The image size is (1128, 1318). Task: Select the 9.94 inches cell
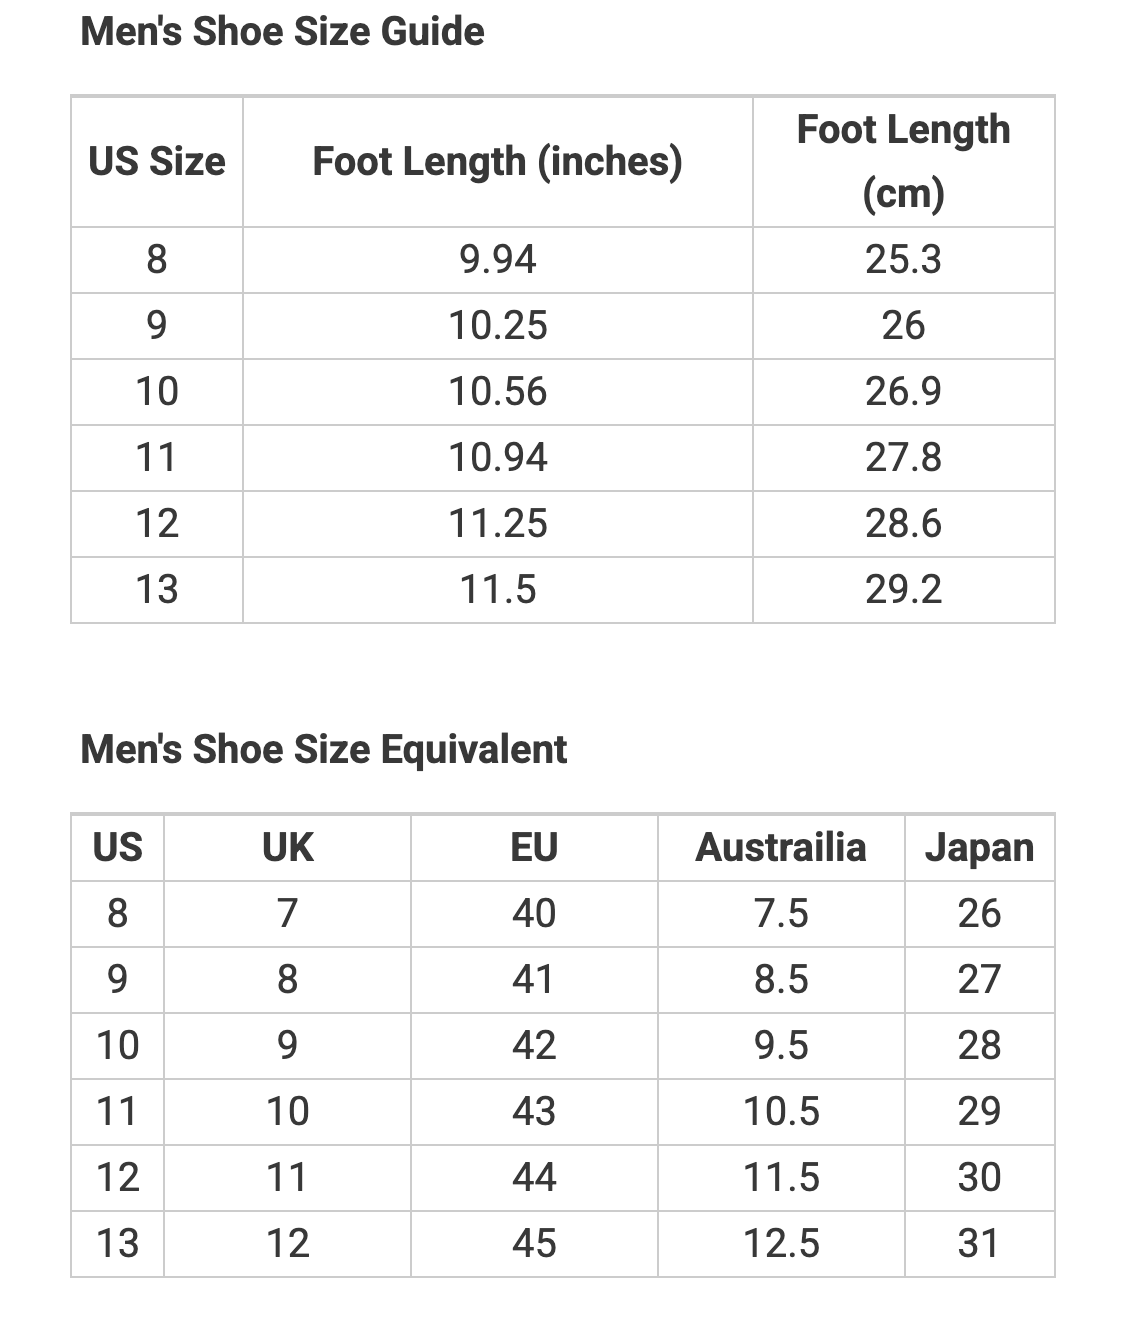pyautogui.click(x=497, y=260)
